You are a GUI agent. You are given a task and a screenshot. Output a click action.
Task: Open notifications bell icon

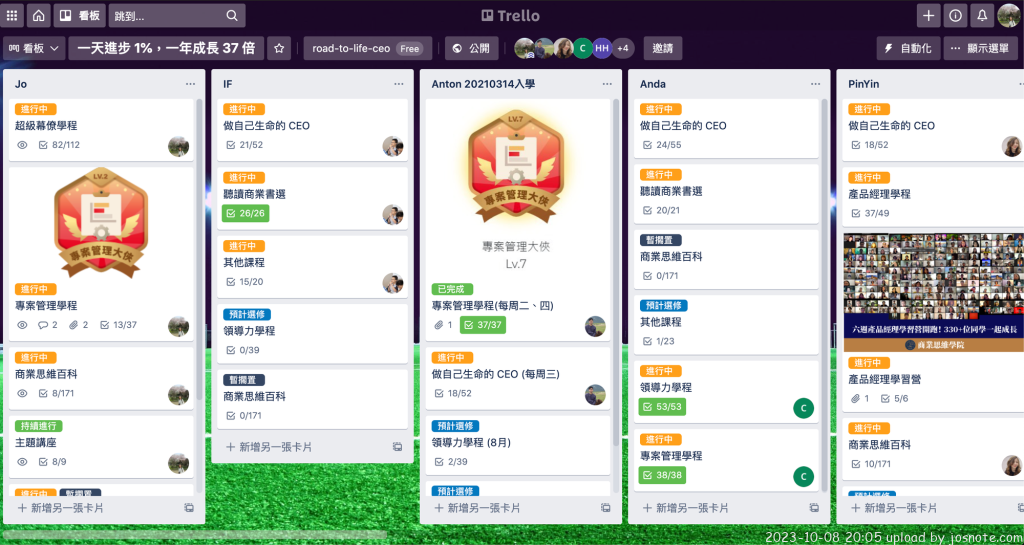(982, 16)
